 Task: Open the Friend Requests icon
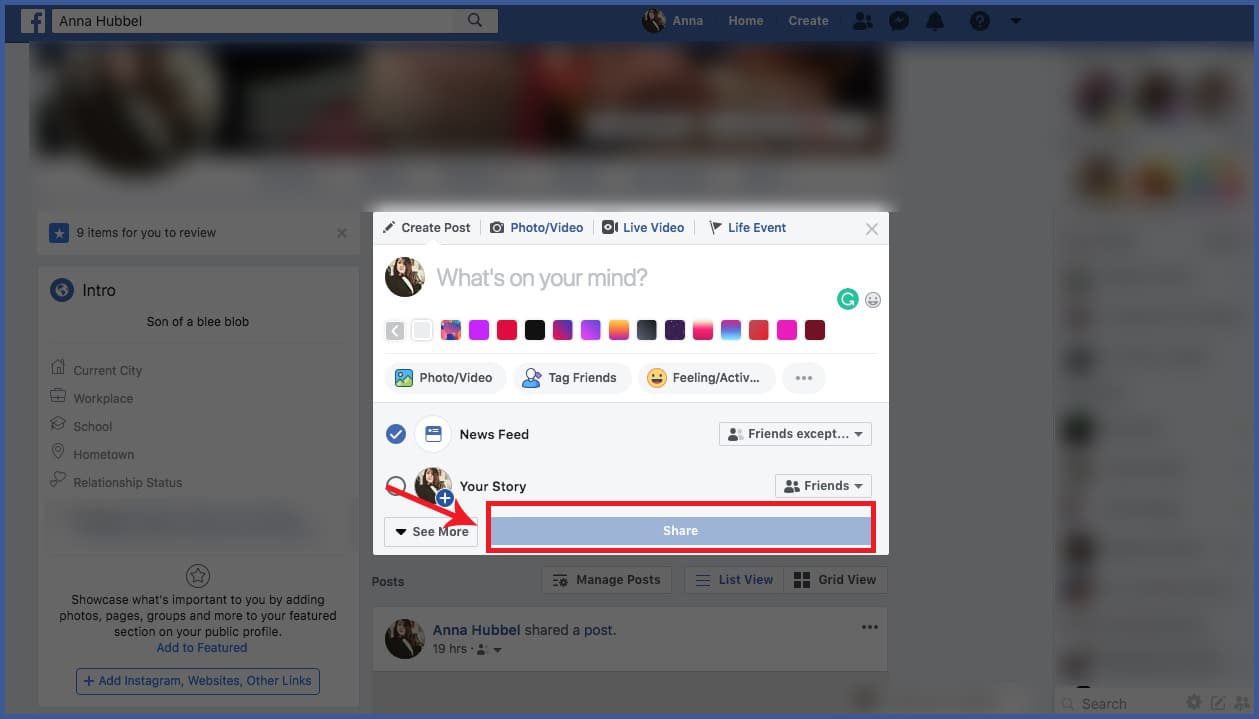[862, 21]
